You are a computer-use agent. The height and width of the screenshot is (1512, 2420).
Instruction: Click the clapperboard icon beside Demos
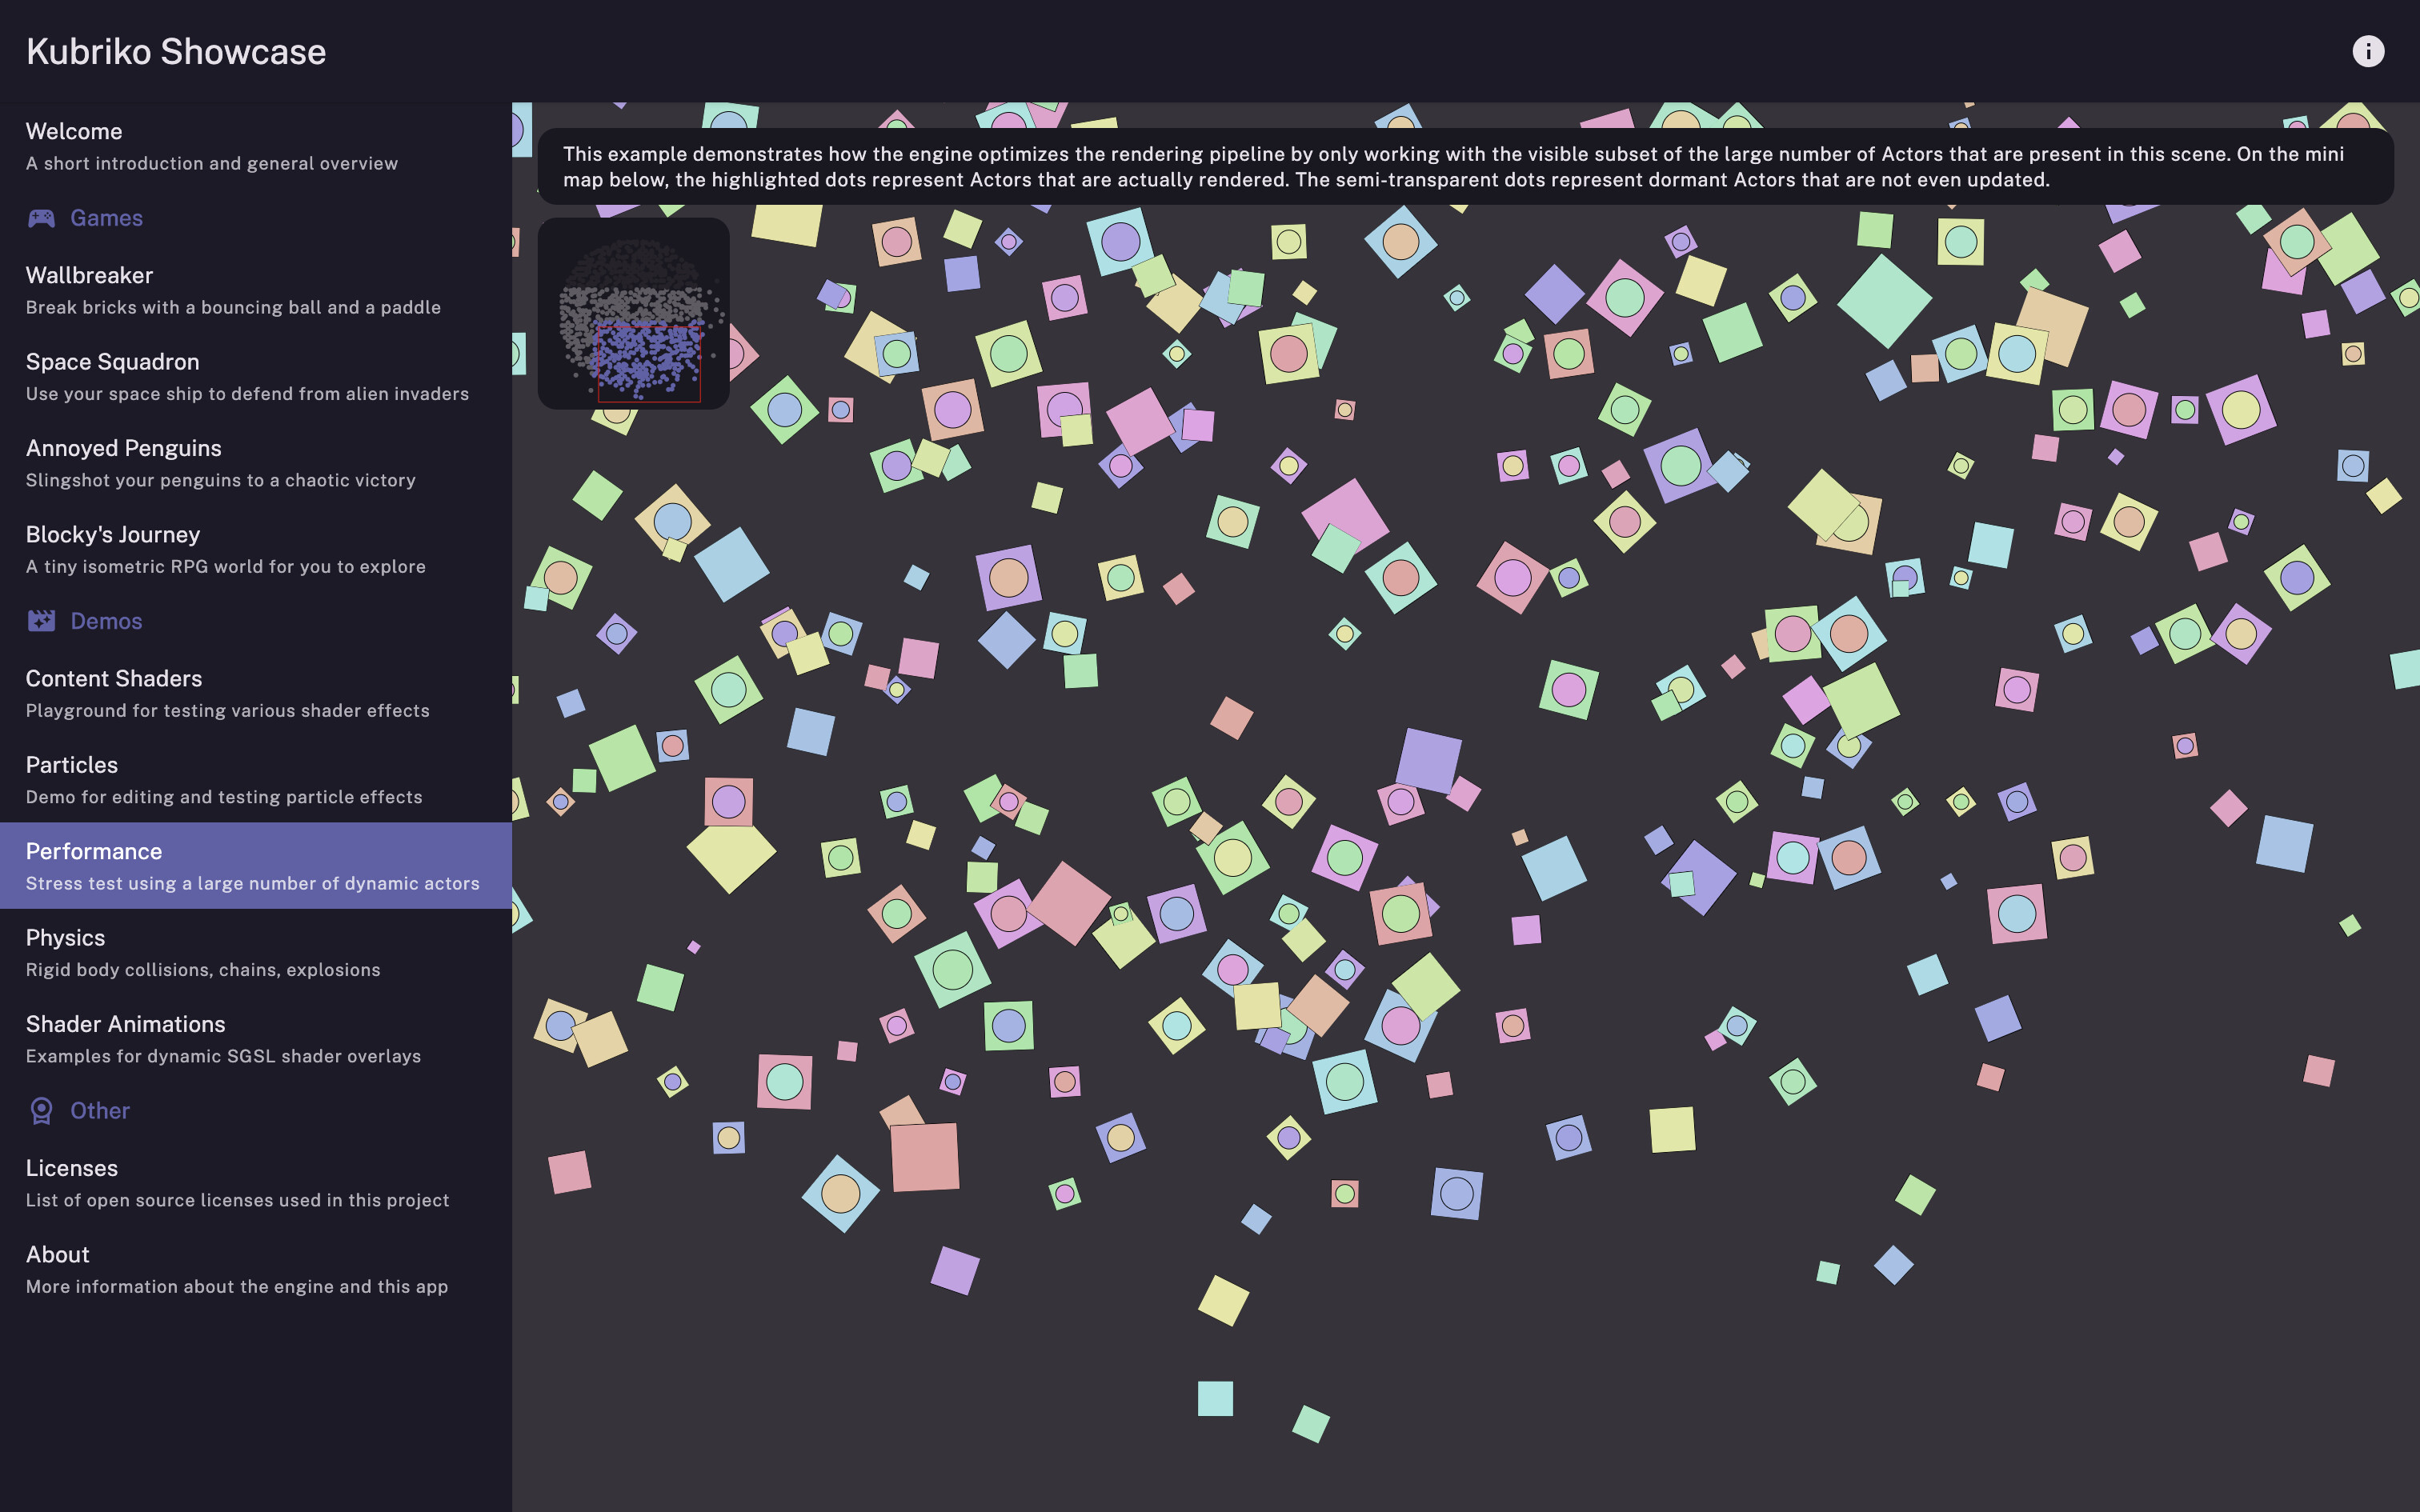click(x=41, y=620)
